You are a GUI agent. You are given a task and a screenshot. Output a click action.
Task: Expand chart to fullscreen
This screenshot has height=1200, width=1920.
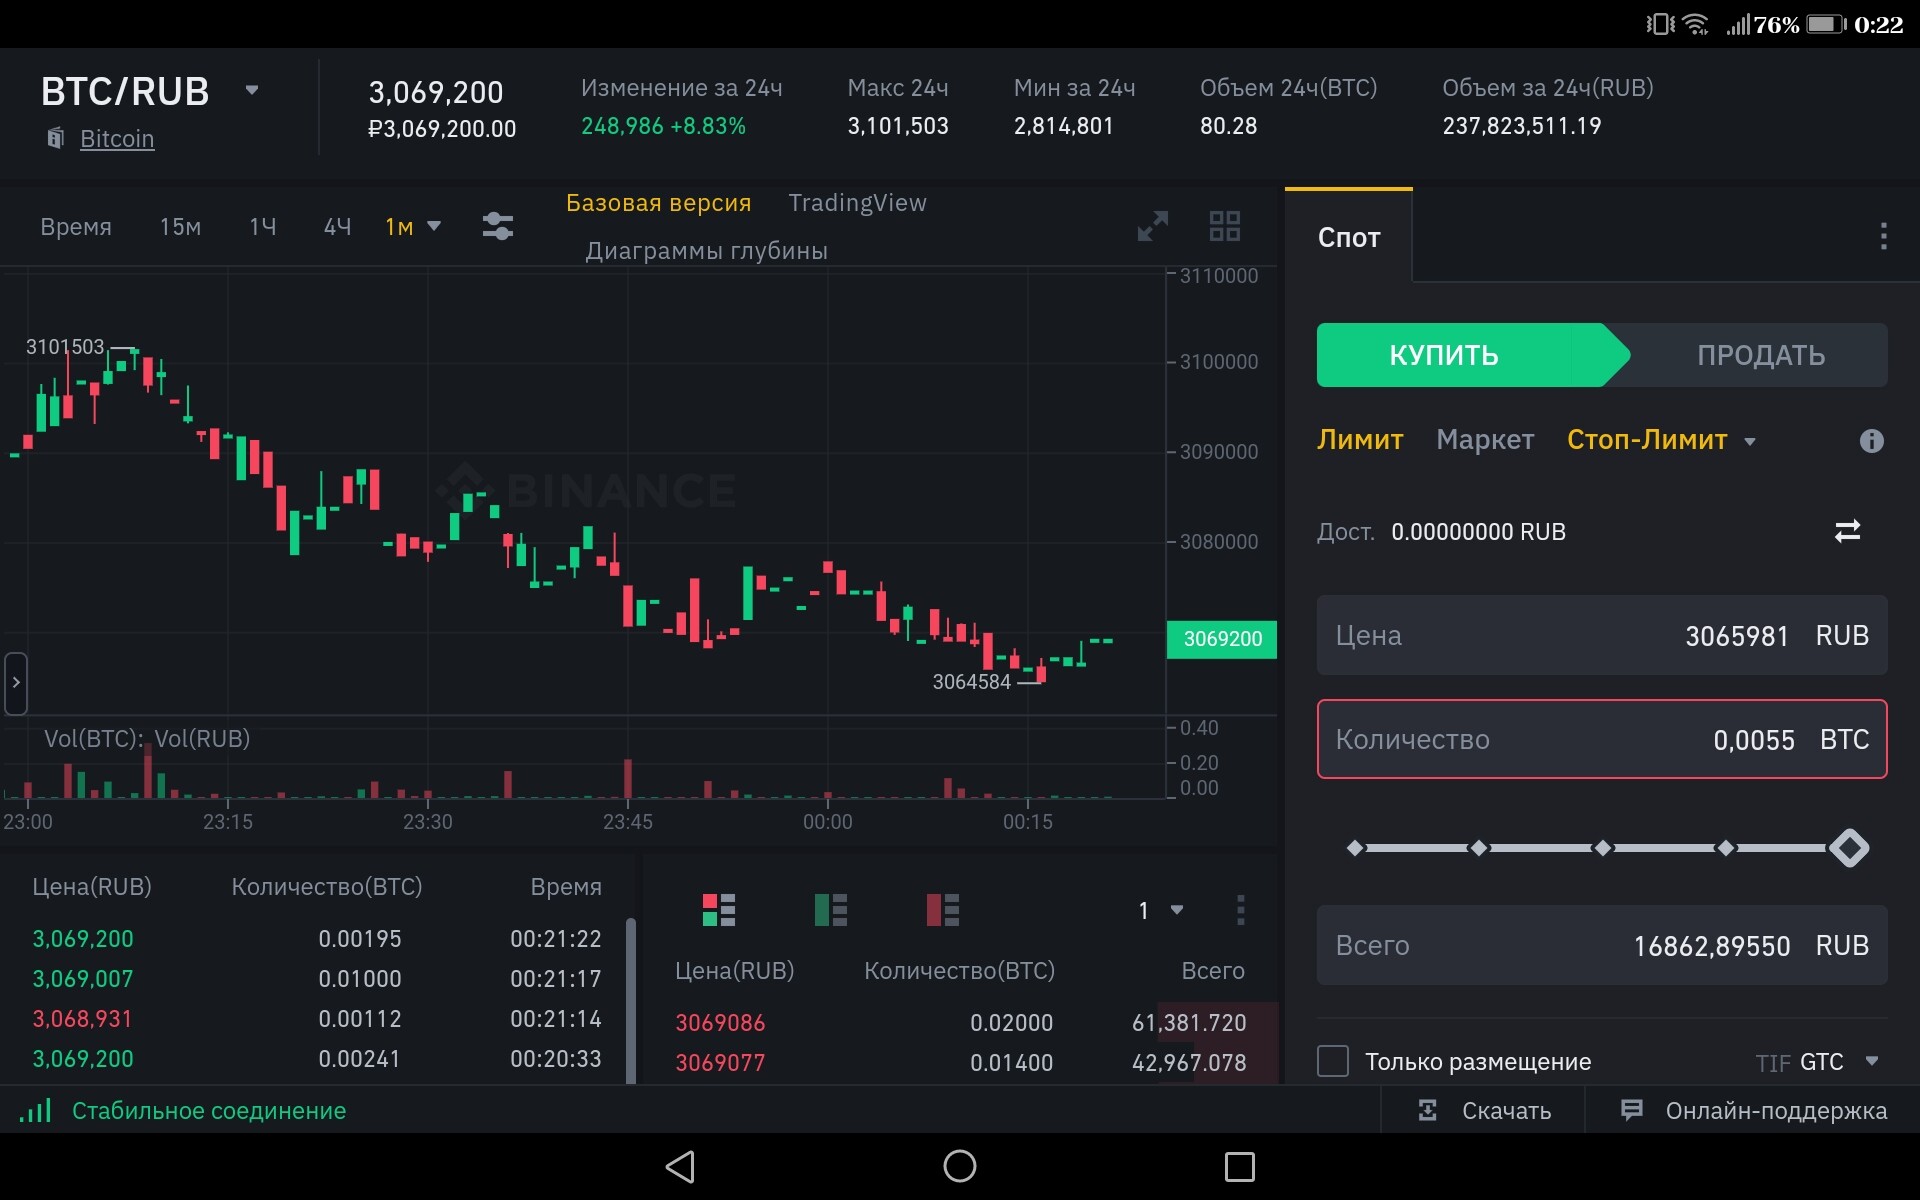click(1153, 226)
